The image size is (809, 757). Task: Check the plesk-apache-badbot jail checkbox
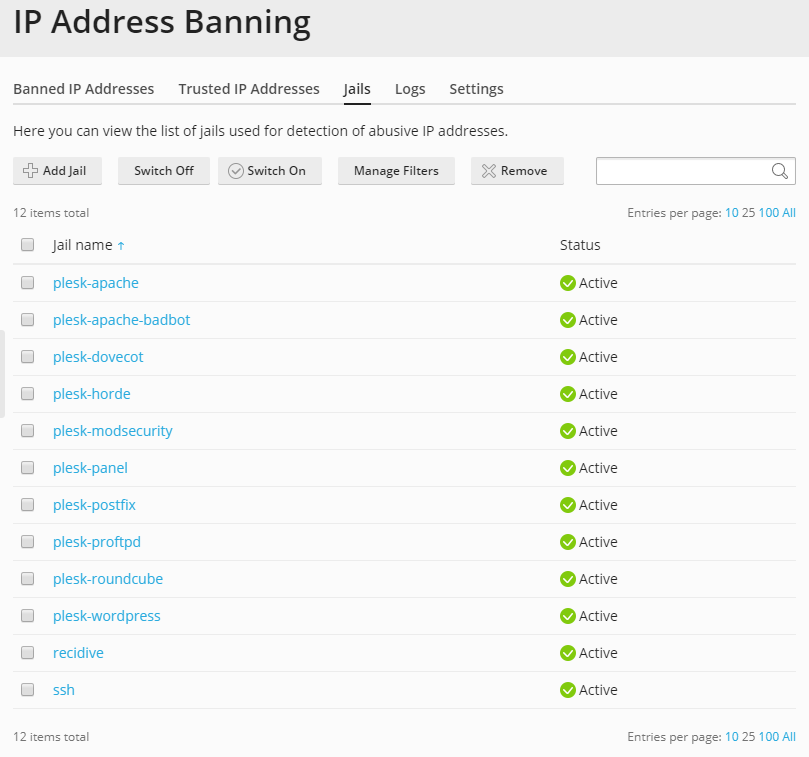coord(27,319)
